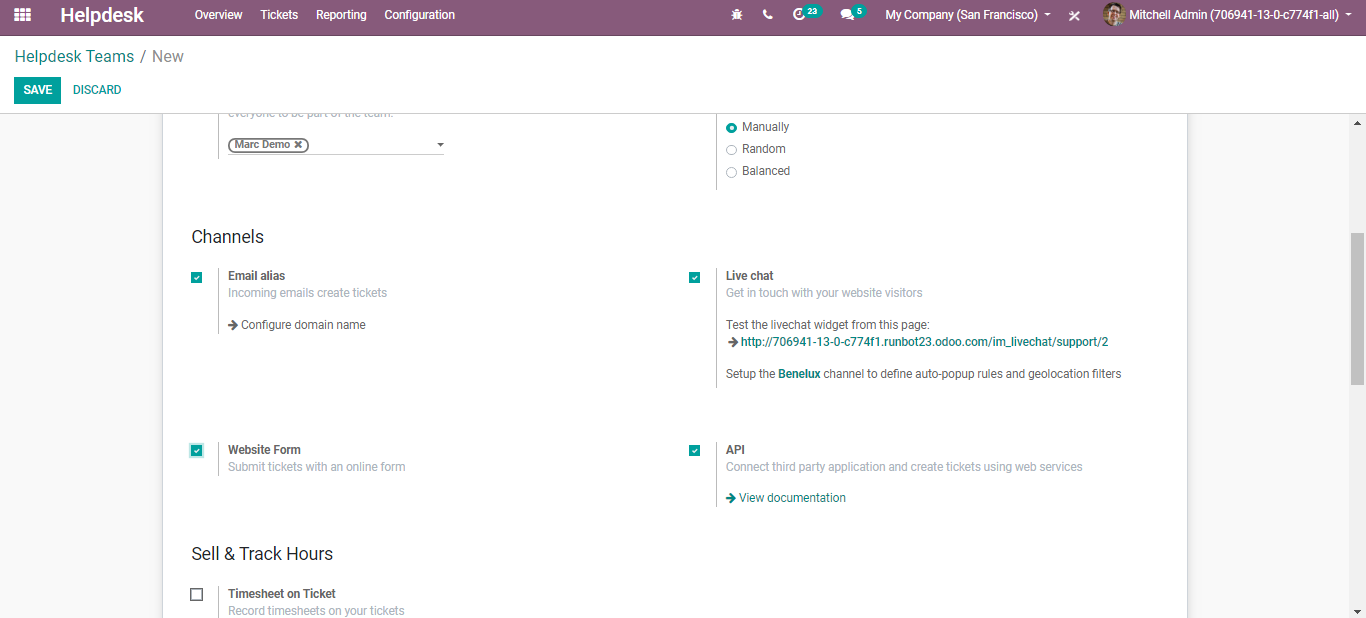Open the Overview menu
Screen dimensions: 1366x618
click(219, 15)
